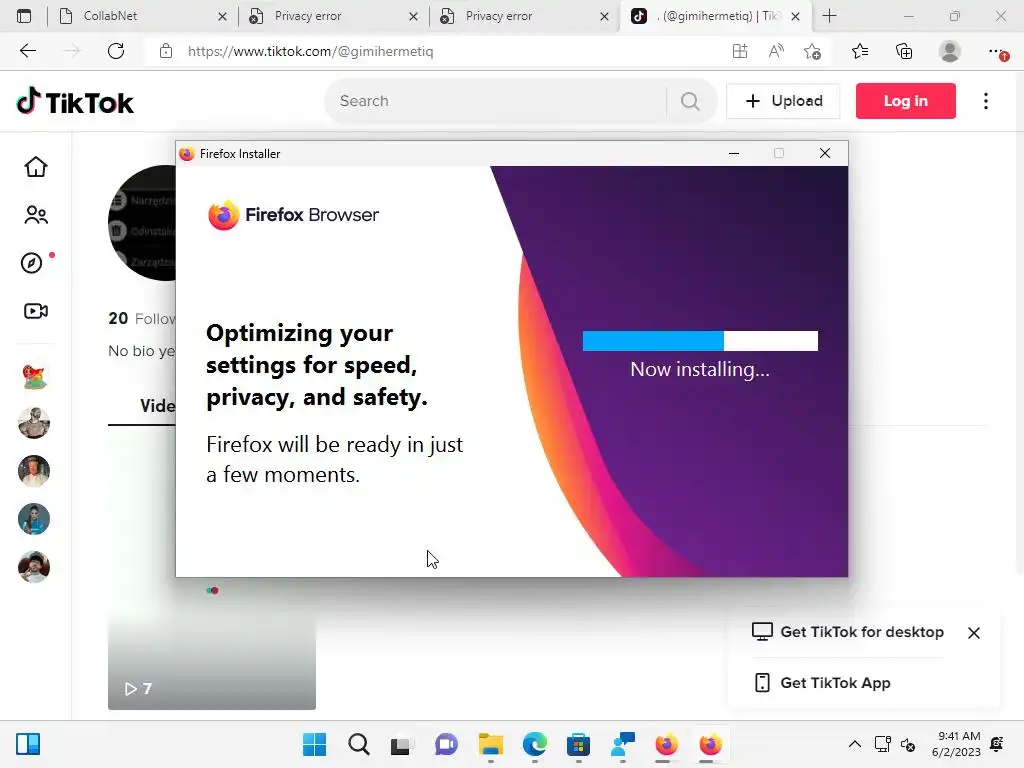Click the Log in button
Viewport: 1024px width, 768px height.
pos(905,101)
